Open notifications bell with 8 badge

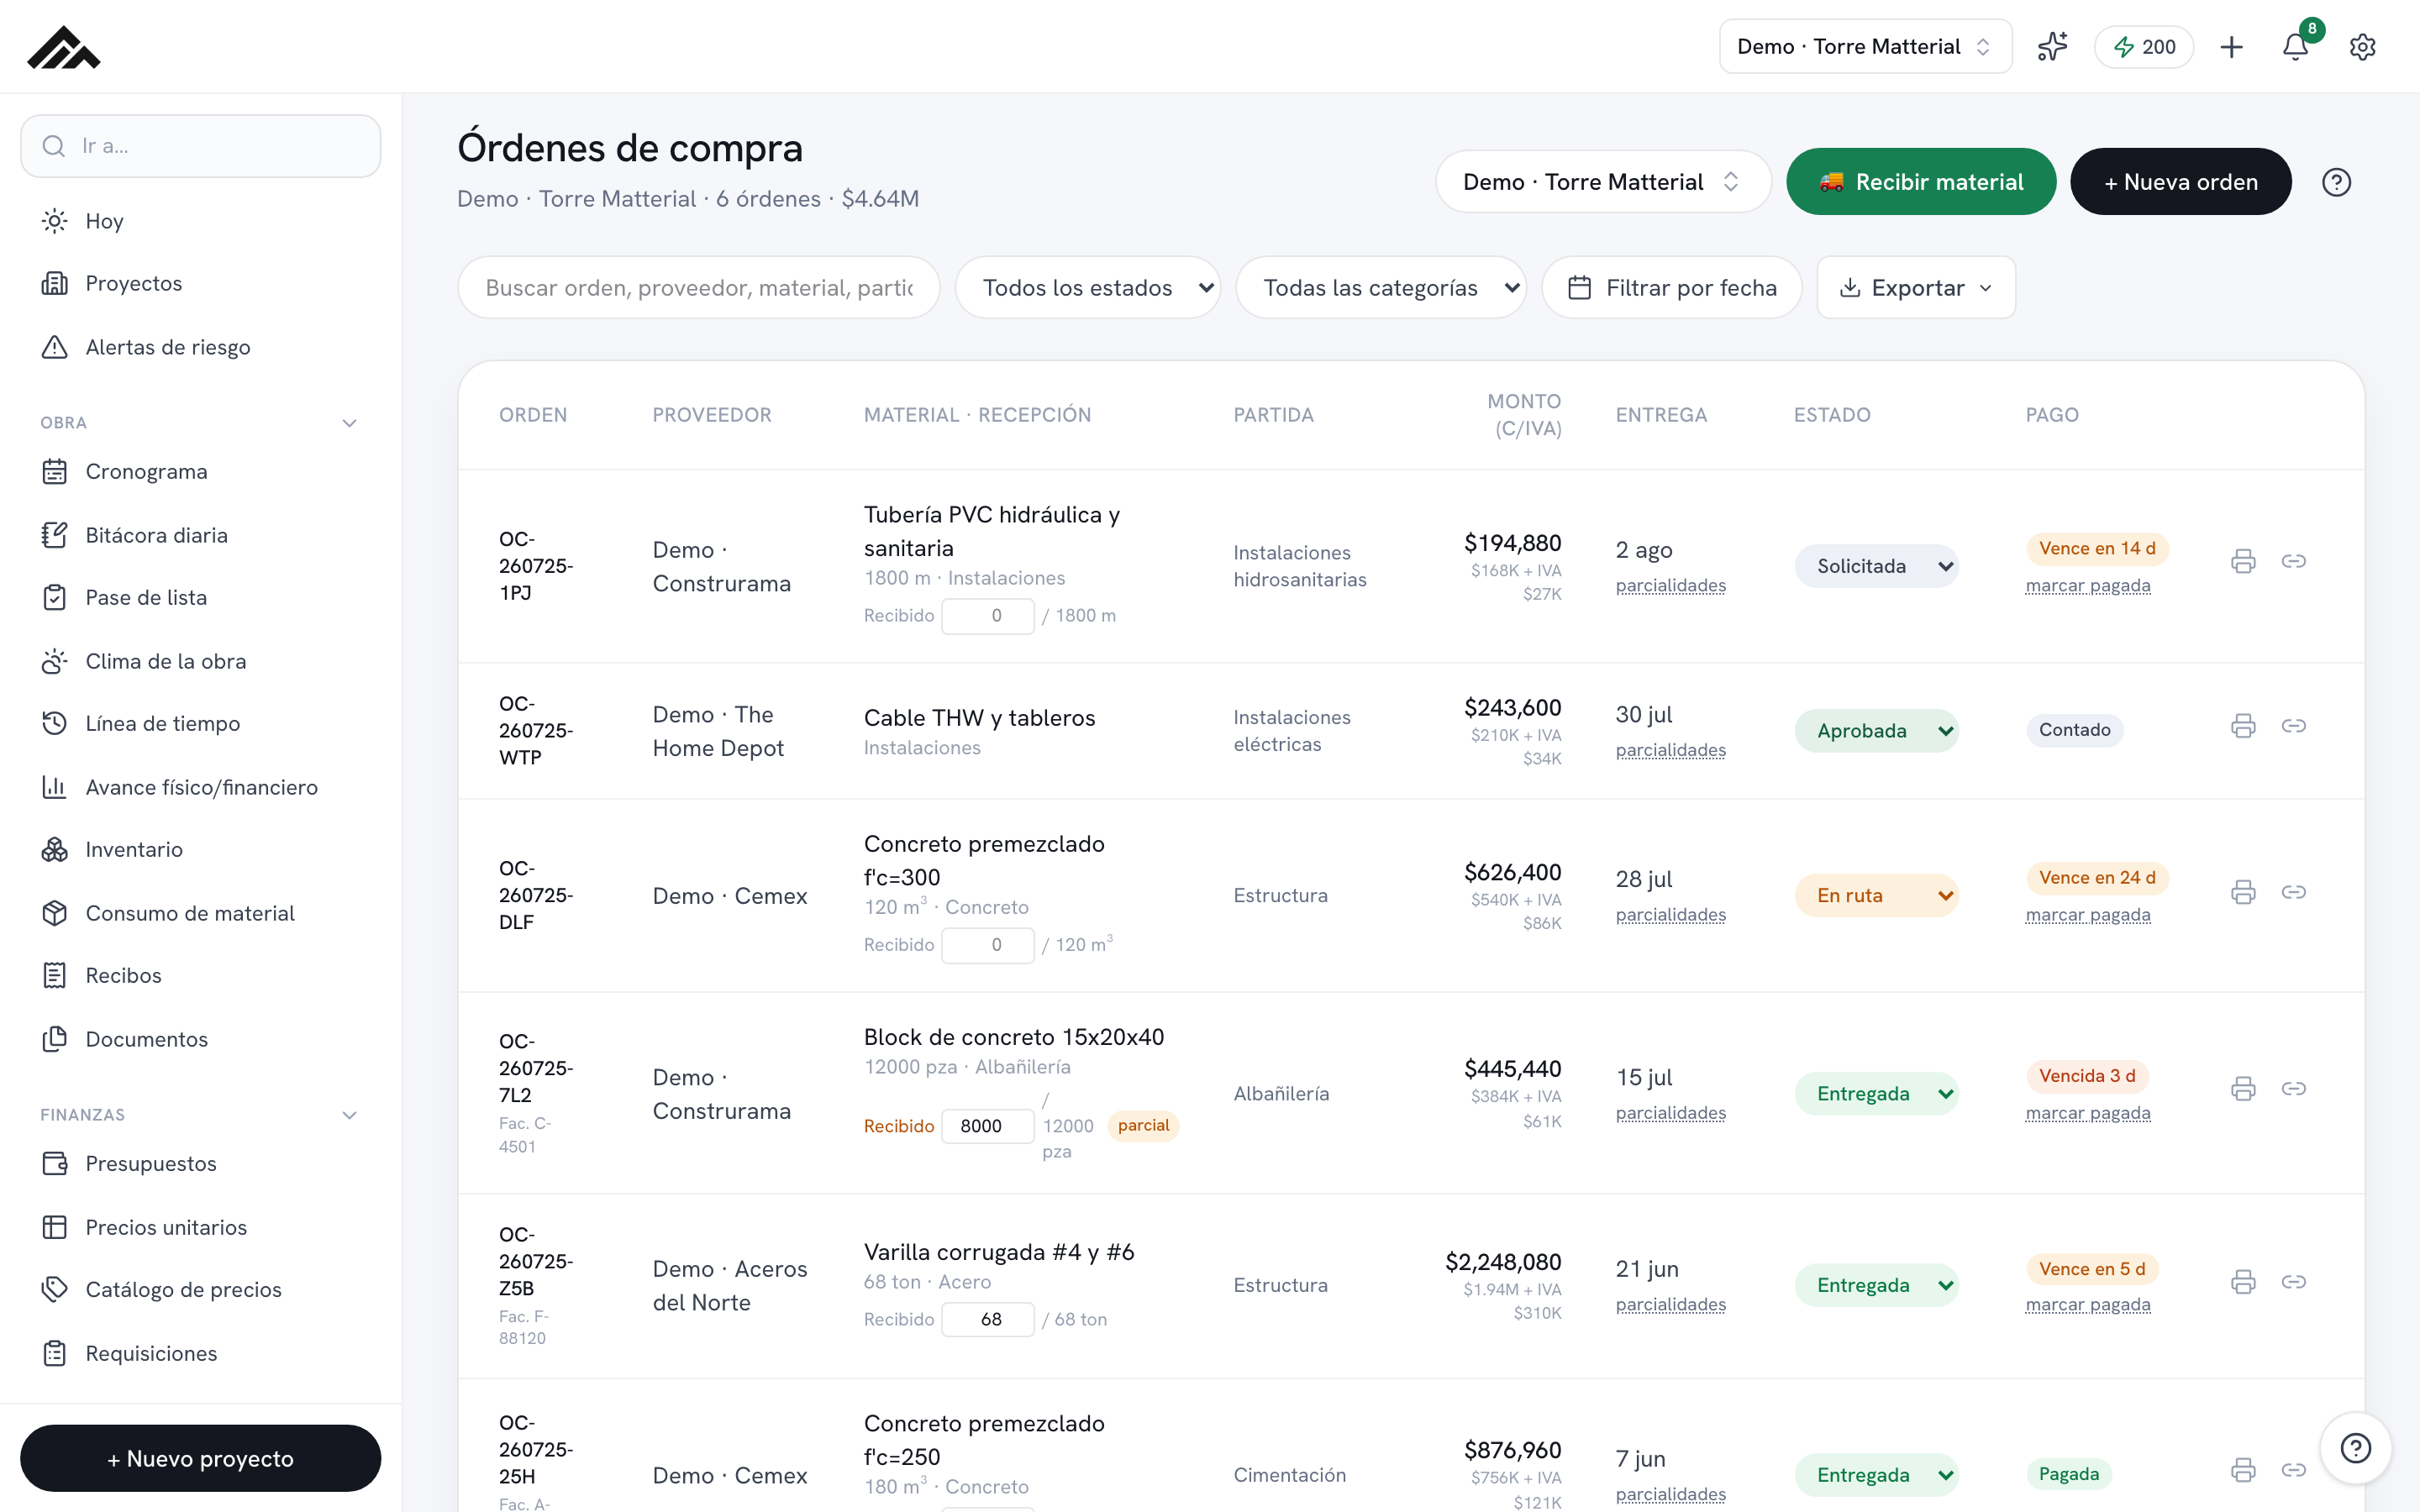coord(2296,47)
